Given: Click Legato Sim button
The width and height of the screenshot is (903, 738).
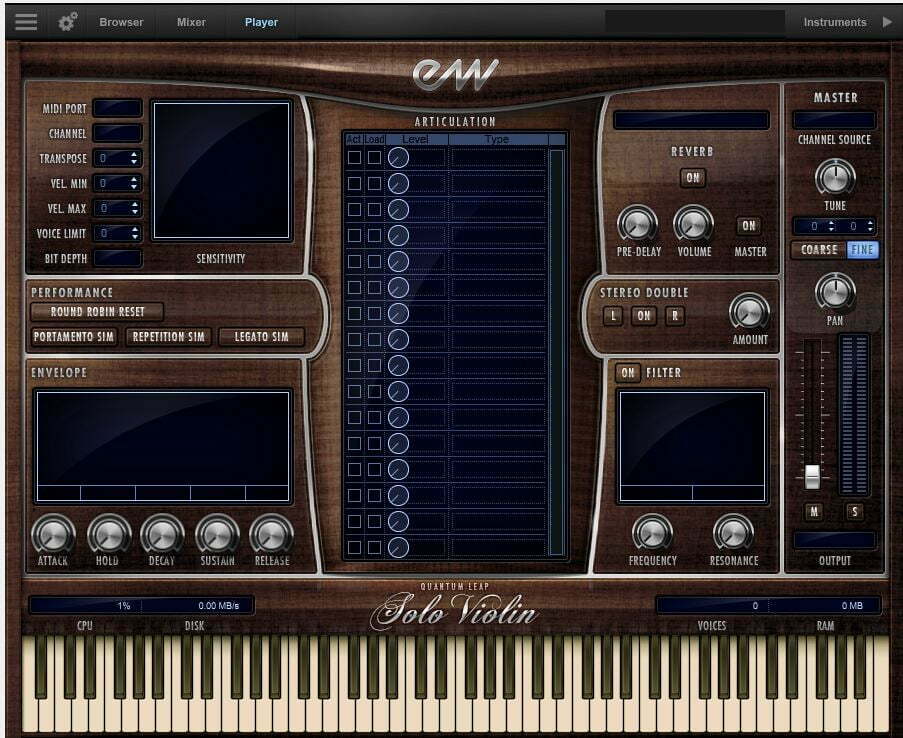Looking at the screenshot, I should [261, 336].
